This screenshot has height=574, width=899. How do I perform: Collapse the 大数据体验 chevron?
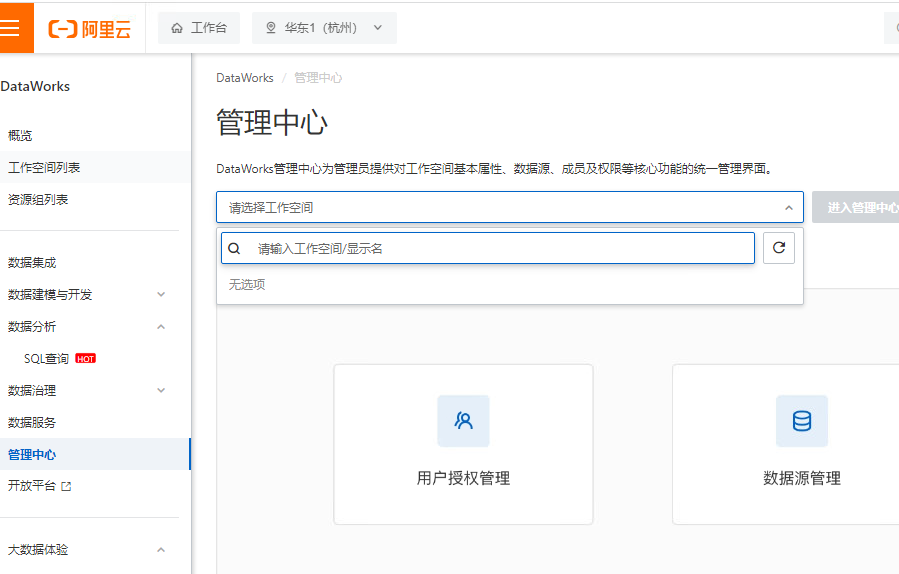coord(161,549)
